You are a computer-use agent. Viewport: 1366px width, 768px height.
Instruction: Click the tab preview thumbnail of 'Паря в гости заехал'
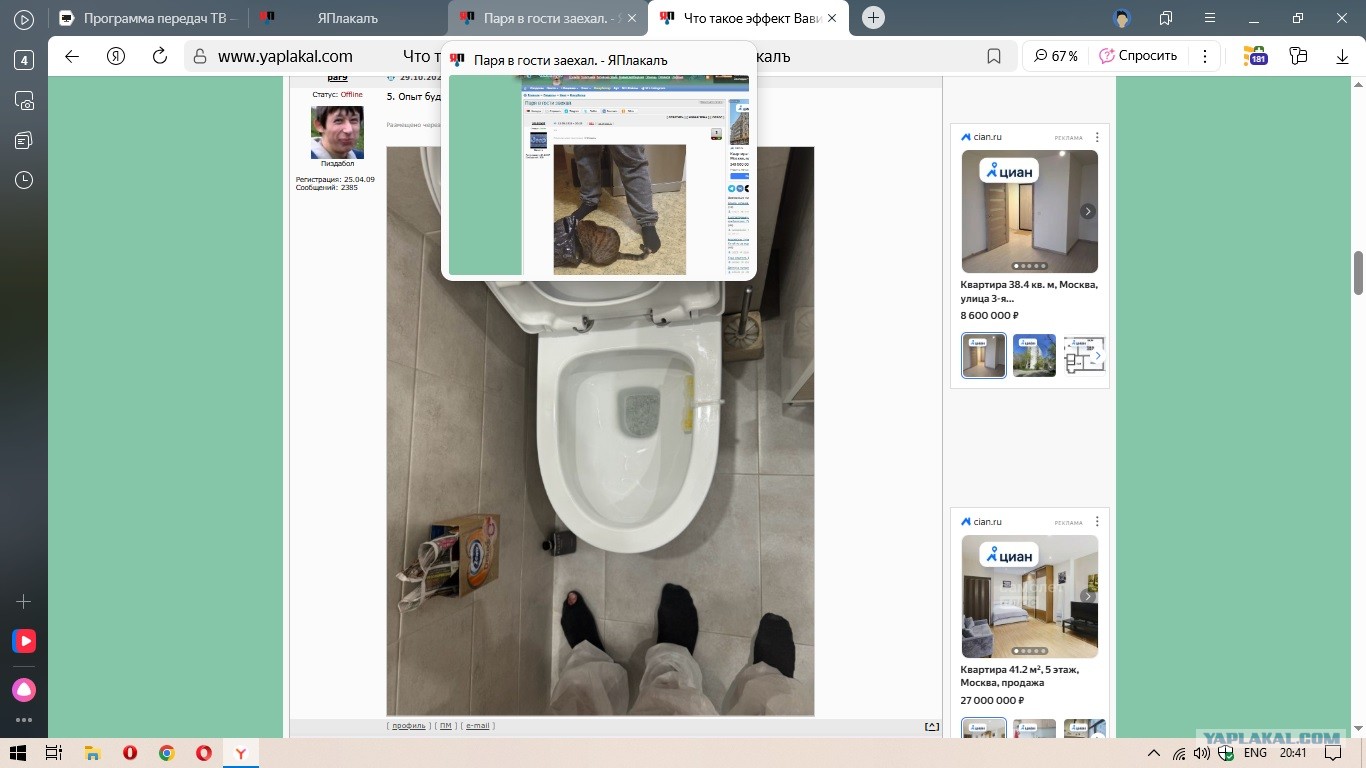[x=599, y=175]
